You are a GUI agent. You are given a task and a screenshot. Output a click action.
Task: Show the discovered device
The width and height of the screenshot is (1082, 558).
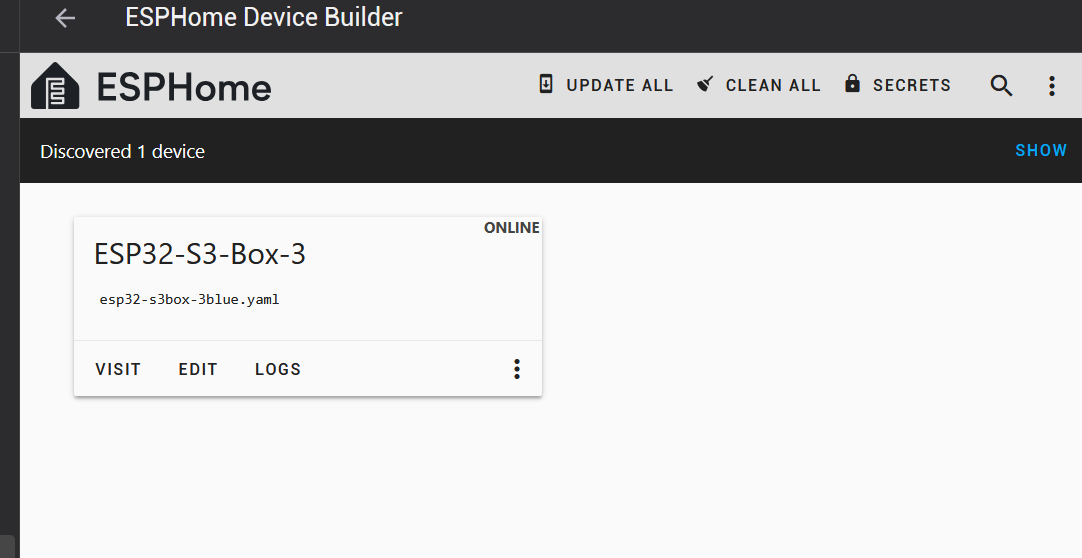click(x=1040, y=150)
